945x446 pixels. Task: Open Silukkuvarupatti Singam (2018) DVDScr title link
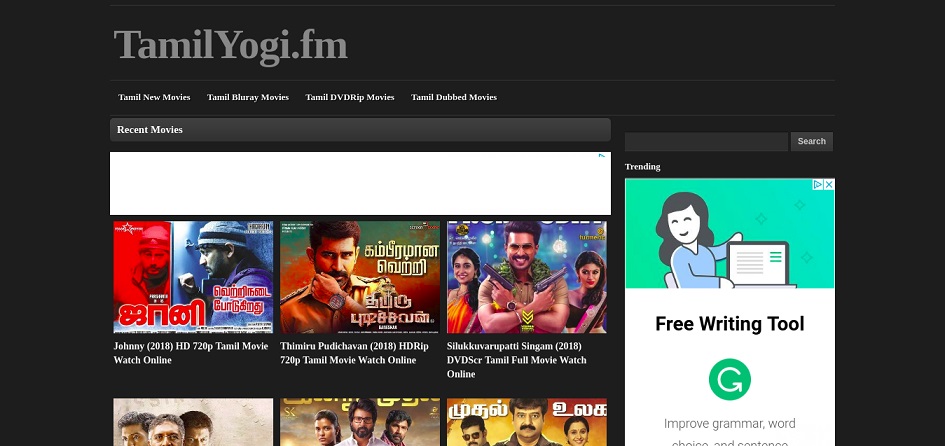(516, 360)
